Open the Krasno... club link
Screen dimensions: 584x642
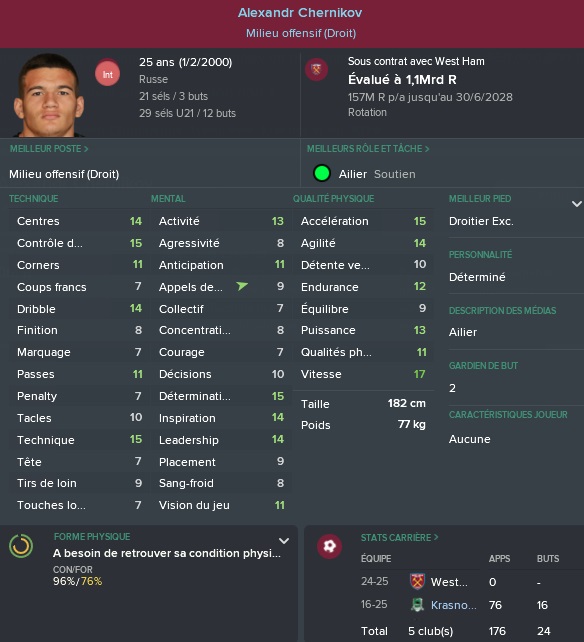point(454,605)
